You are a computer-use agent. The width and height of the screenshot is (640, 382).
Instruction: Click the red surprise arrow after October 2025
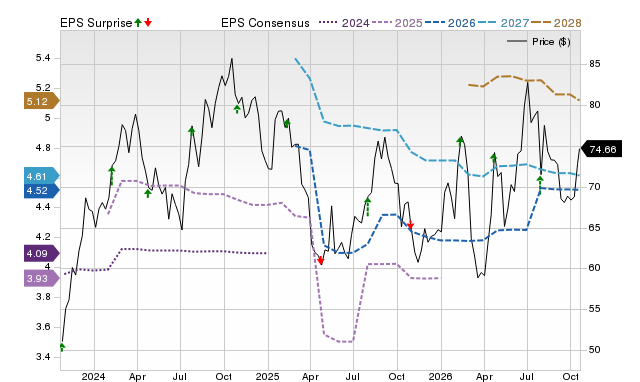[411, 225]
